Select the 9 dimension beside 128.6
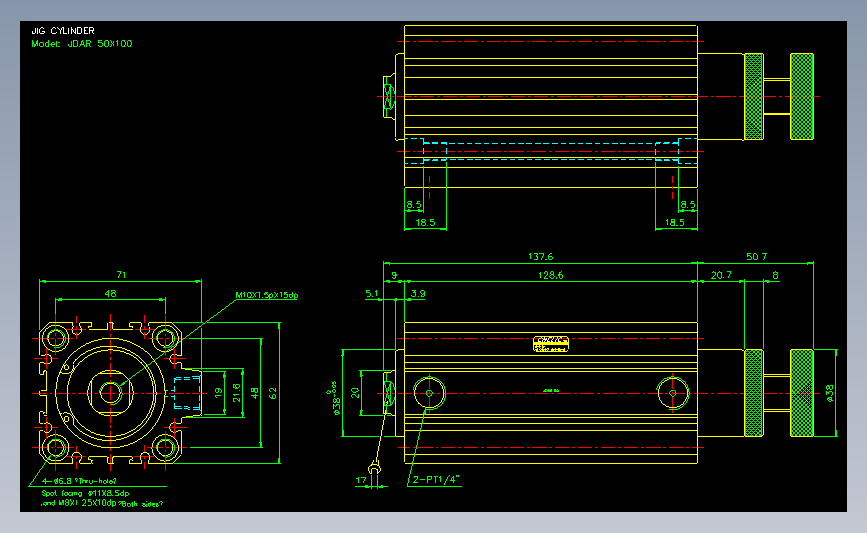Viewport: 867px width, 533px height. tap(394, 275)
